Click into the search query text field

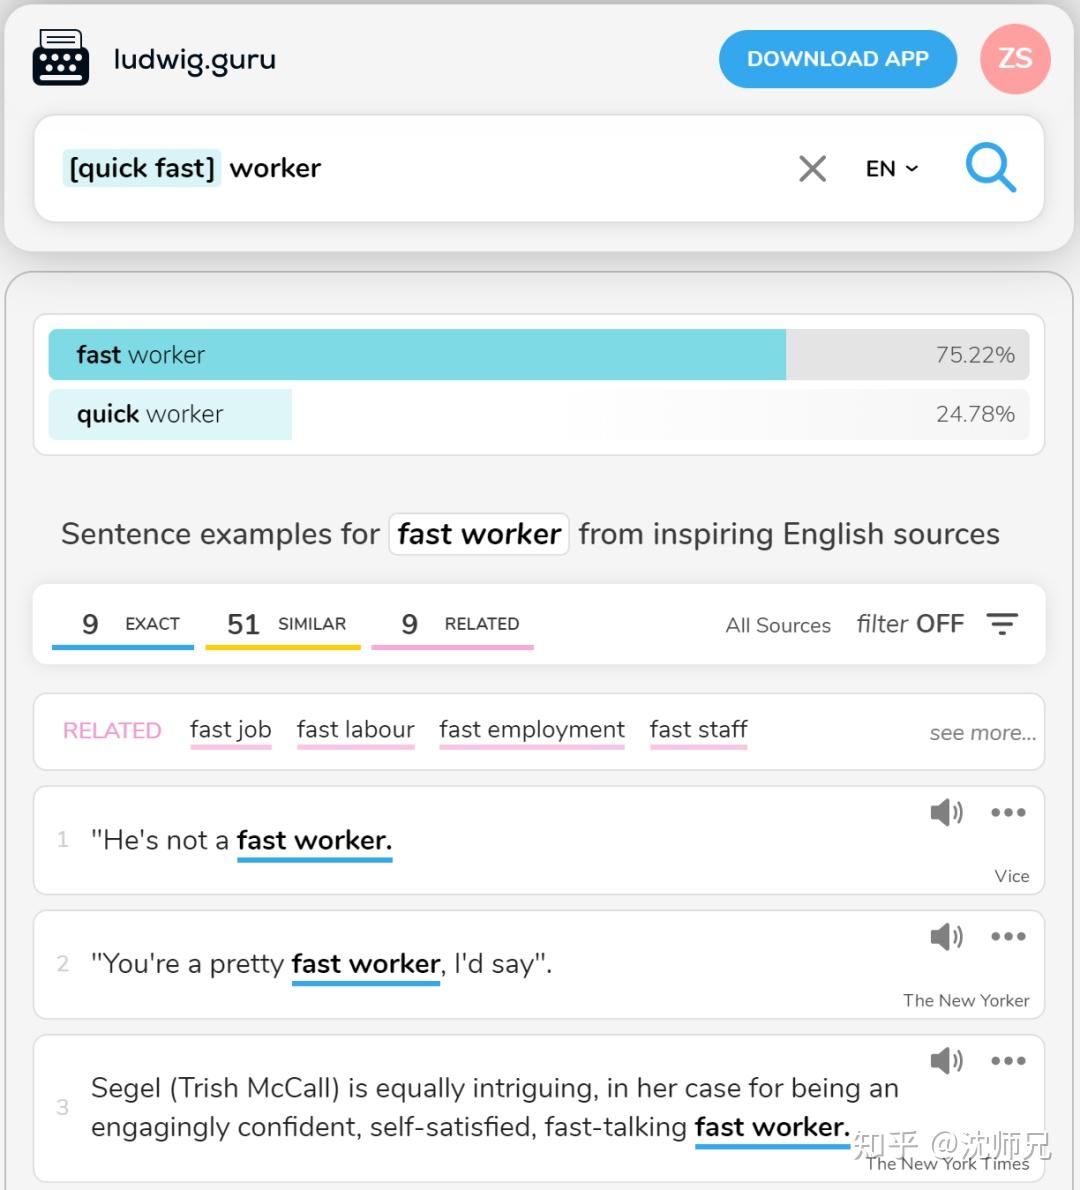(x=500, y=168)
